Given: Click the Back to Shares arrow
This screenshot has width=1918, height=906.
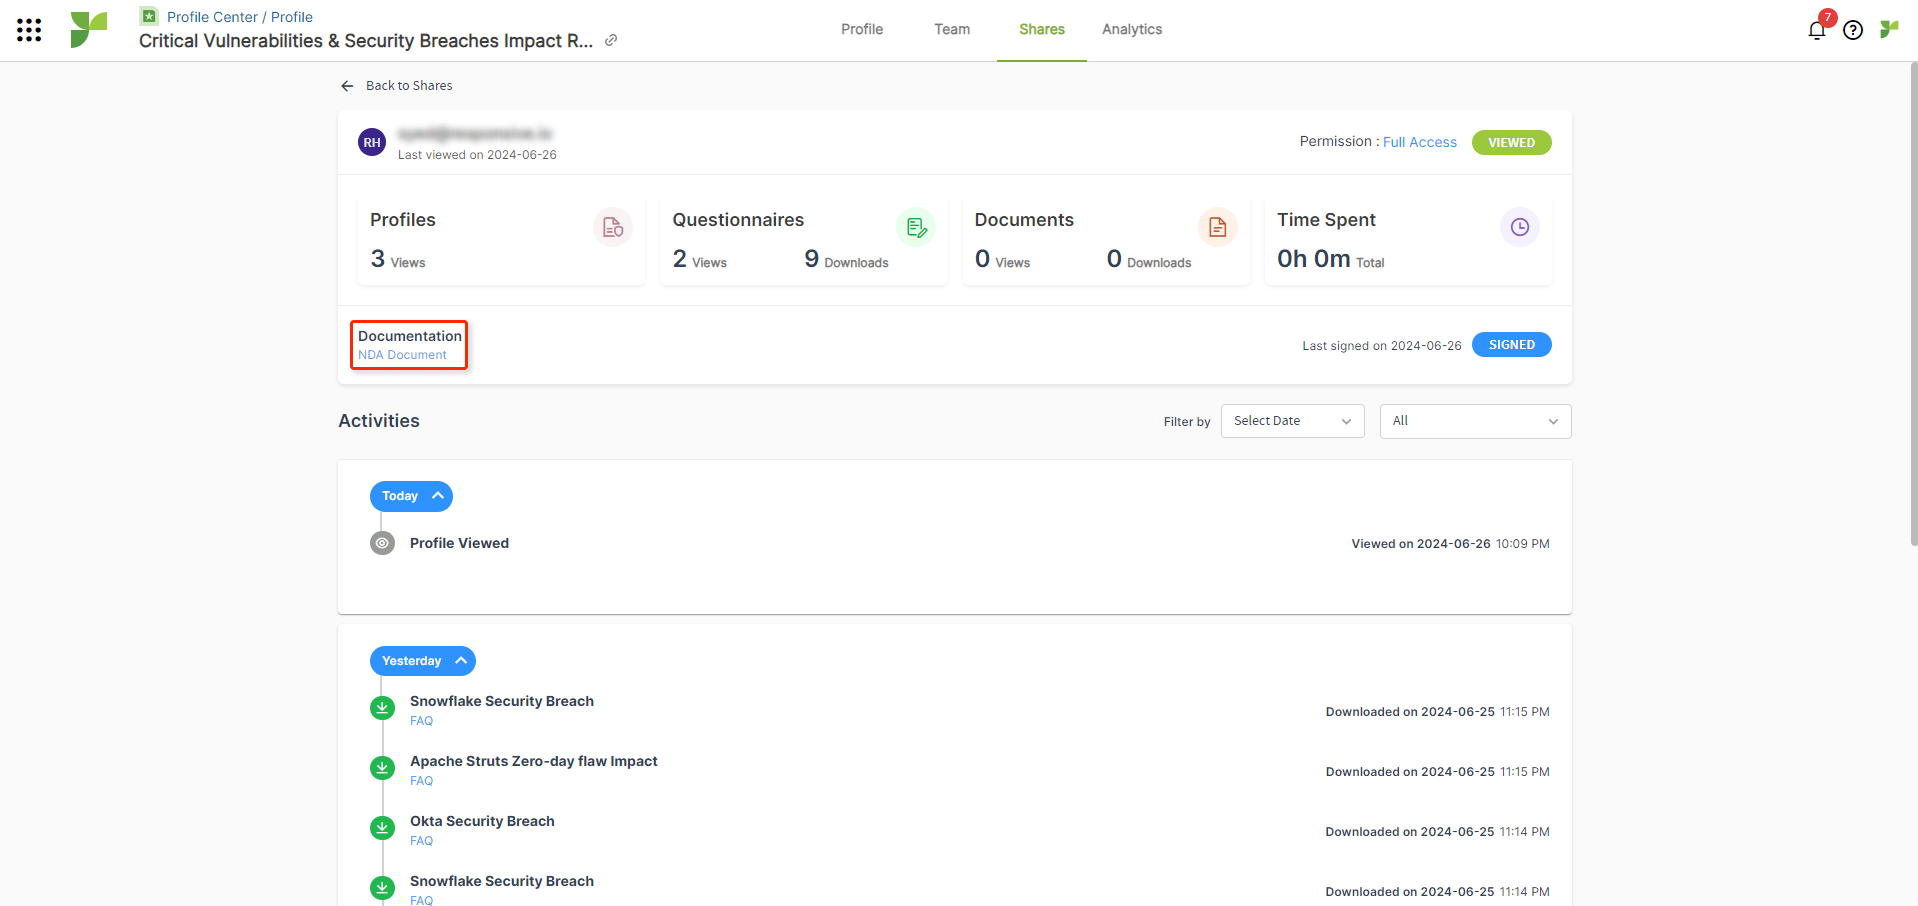Looking at the screenshot, I should tap(347, 86).
